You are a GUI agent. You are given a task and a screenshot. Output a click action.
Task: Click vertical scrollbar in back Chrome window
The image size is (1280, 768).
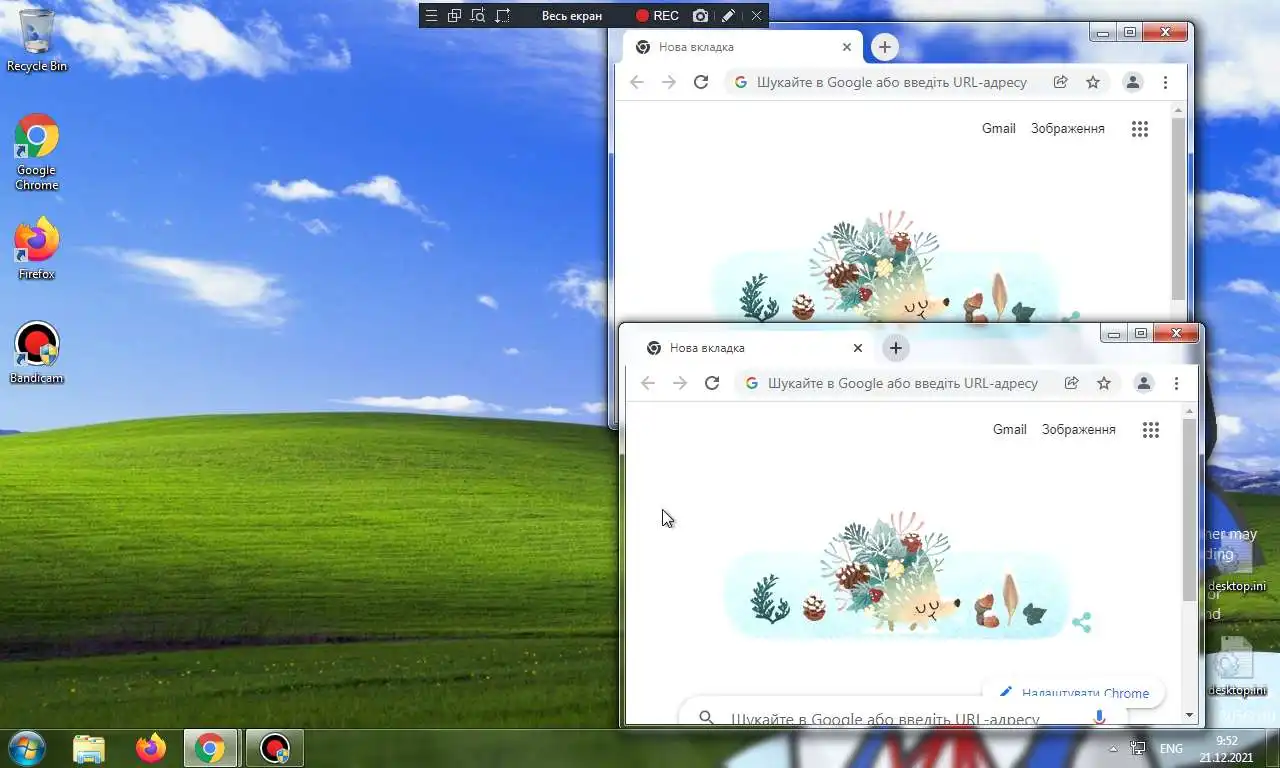tap(1178, 208)
